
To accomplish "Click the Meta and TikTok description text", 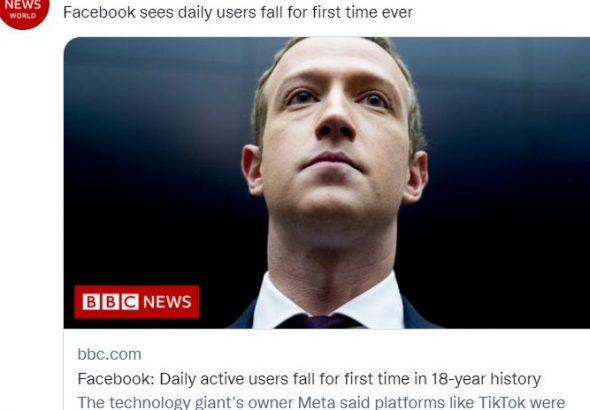I will (x=321, y=402).
